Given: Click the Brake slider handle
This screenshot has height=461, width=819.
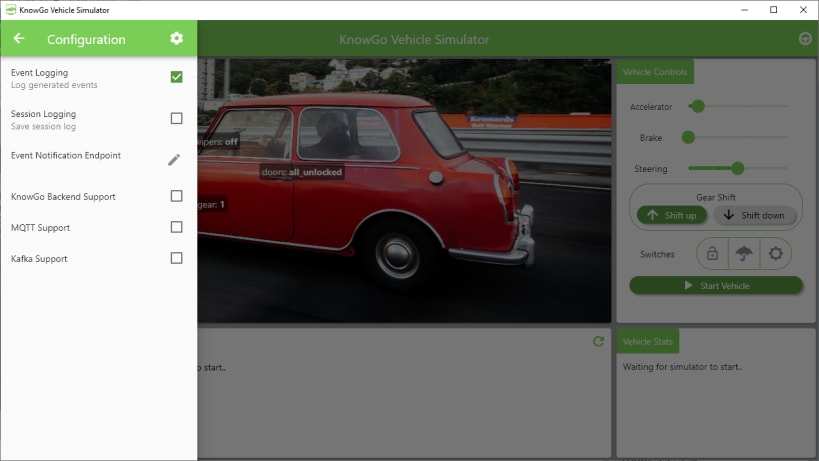Looking at the screenshot, I should pos(688,137).
